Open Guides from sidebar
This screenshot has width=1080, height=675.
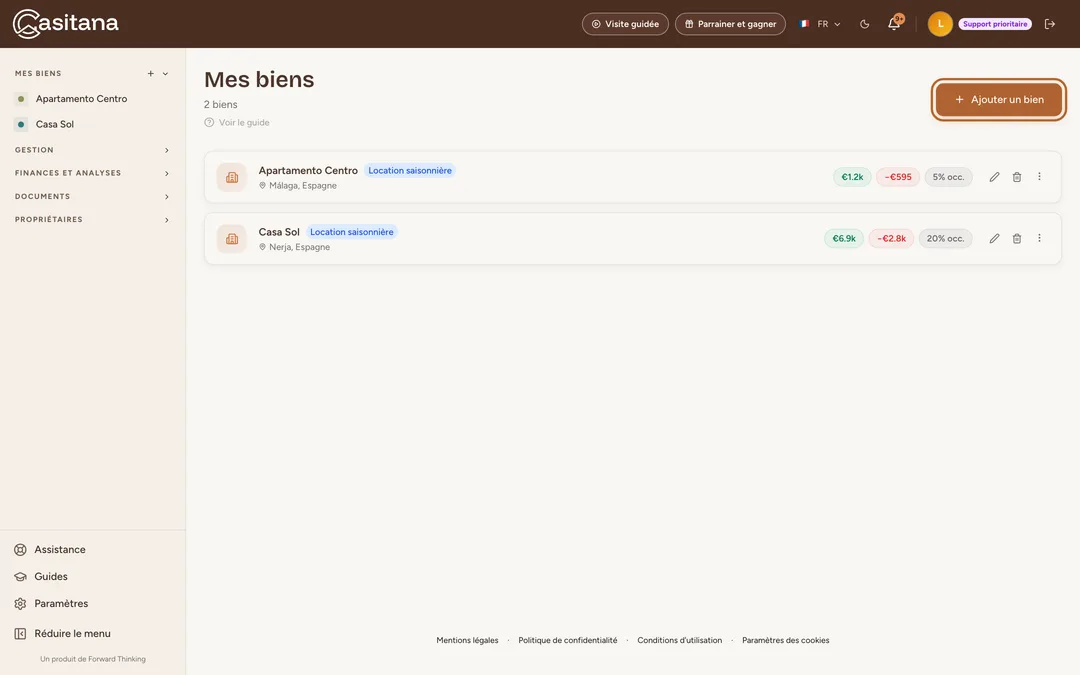click(x=41, y=577)
